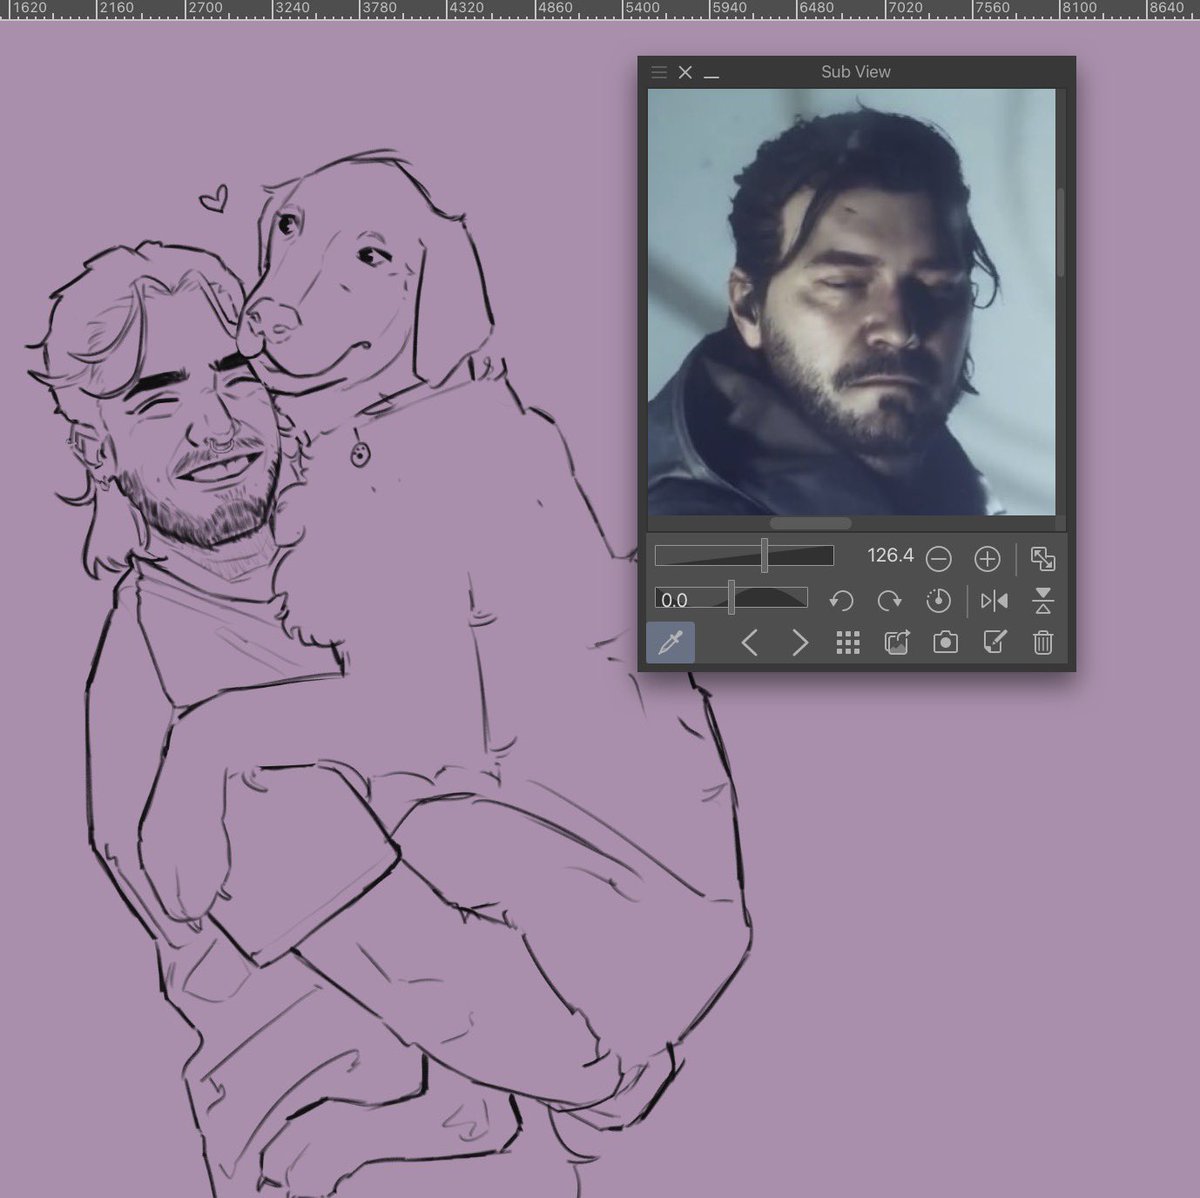Close the Sub View panel

[x=685, y=72]
